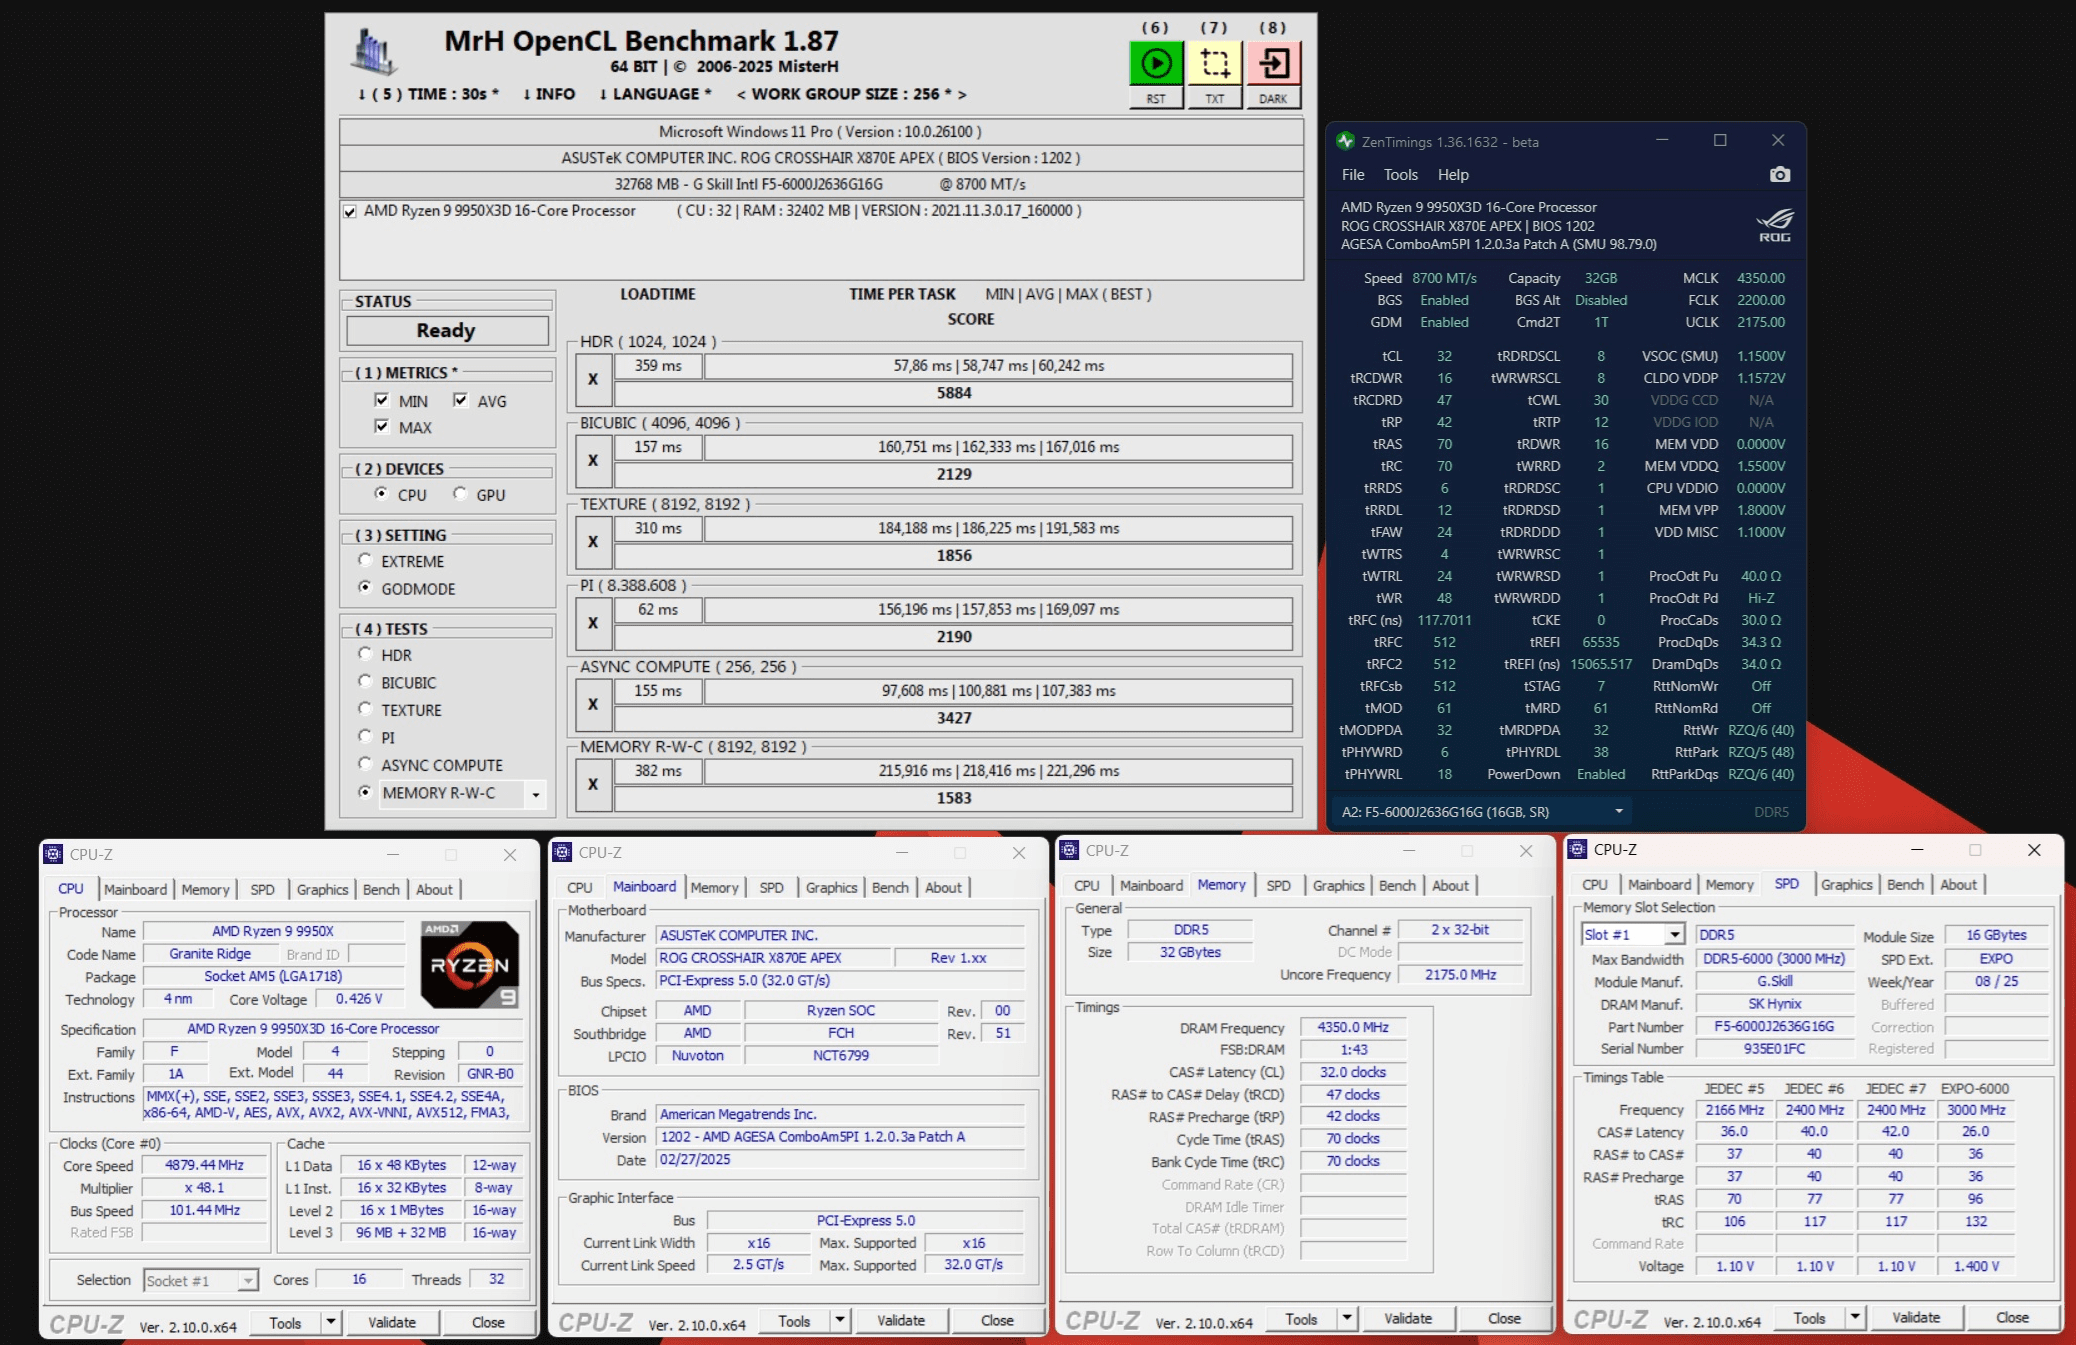Select the BICUBIC test radio button
This screenshot has height=1345, width=2076.
[365, 681]
